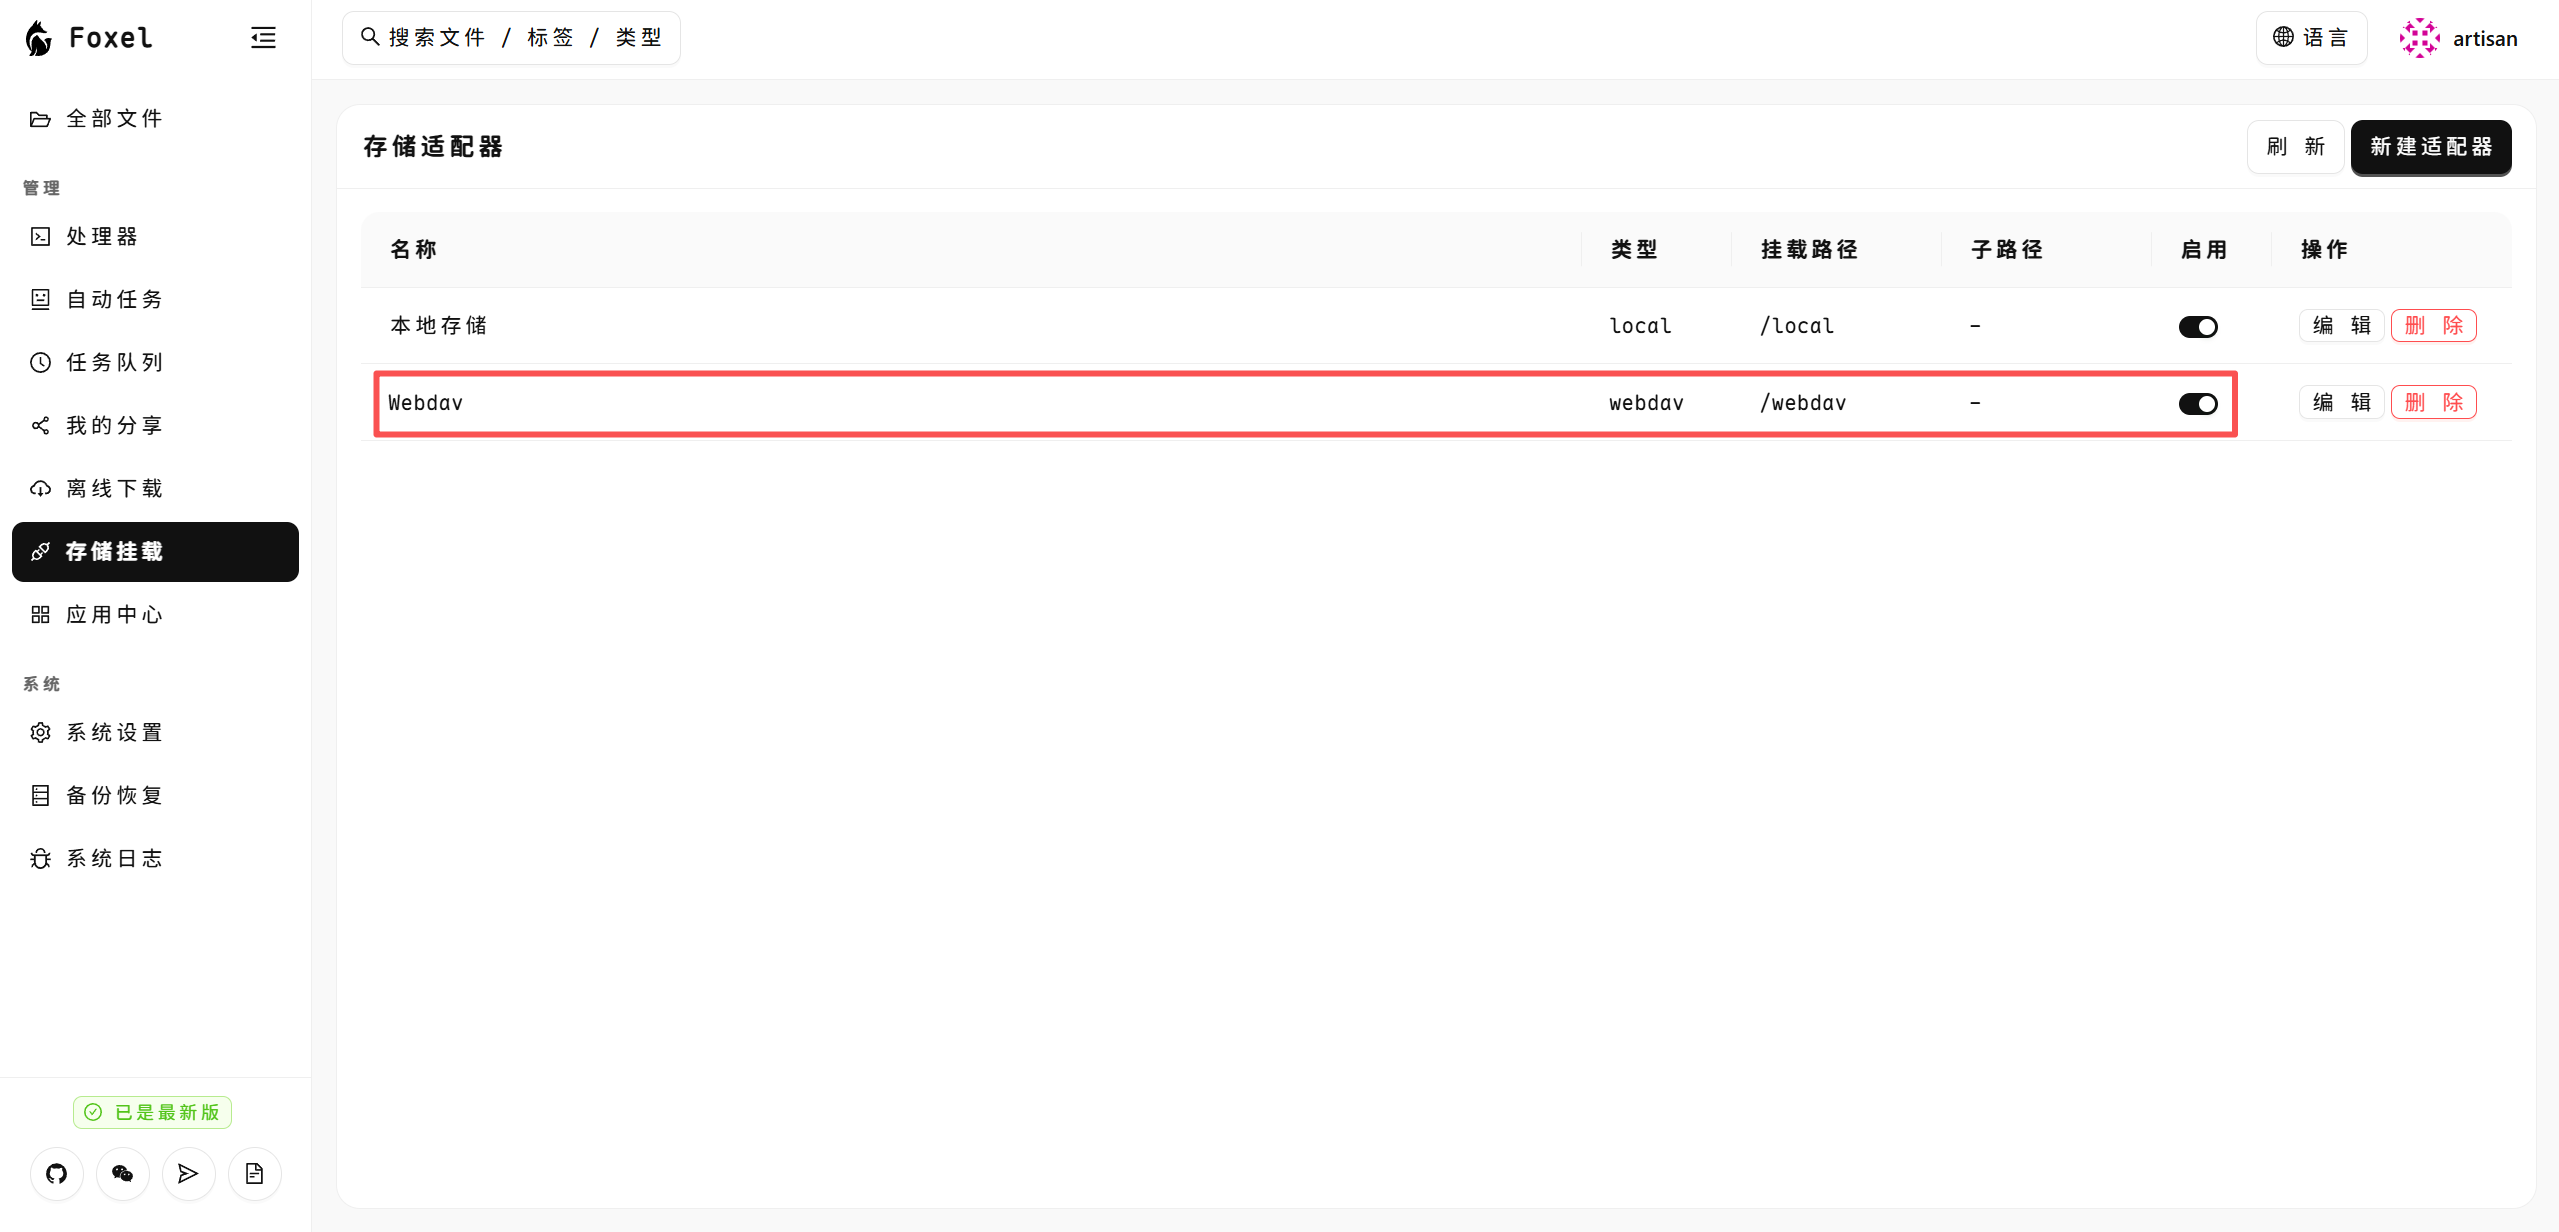
Task: Open 系统设置 sidebar item
Action: 114,733
